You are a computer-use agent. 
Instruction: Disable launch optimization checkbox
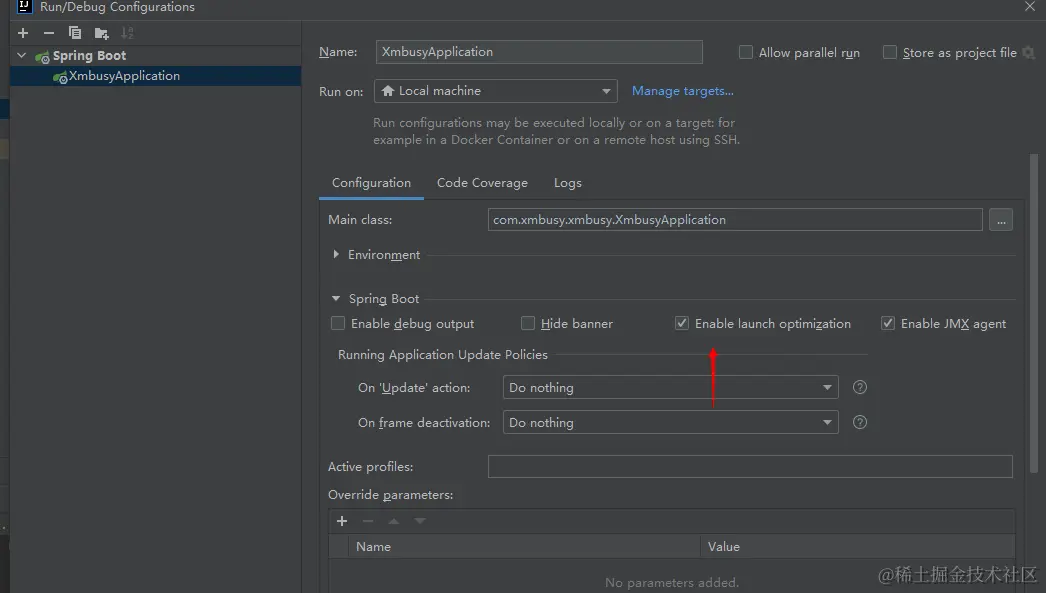(x=682, y=324)
